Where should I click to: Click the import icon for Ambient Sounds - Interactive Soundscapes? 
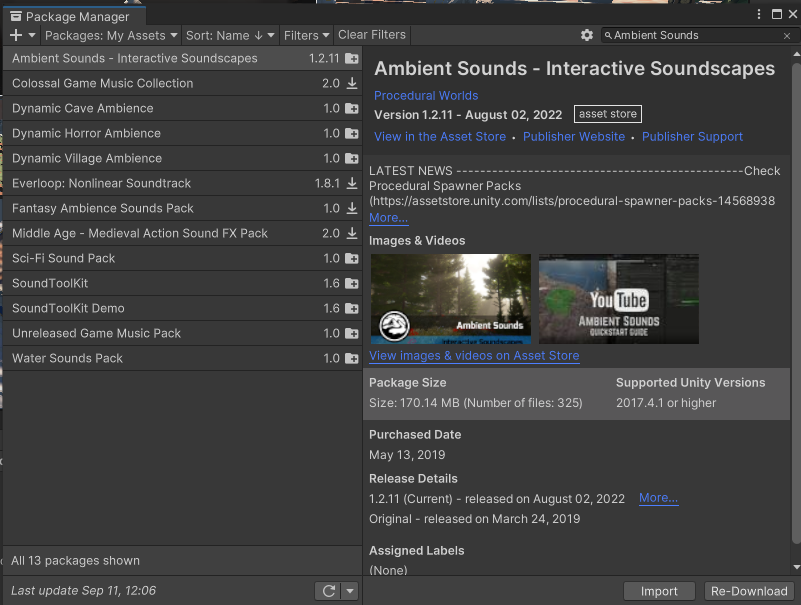pos(351,58)
